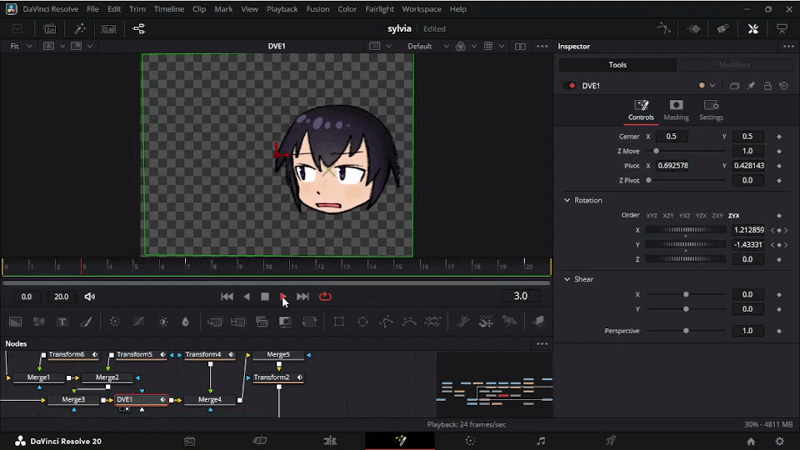Select the XYZ rotation order
The width and height of the screenshot is (800, 450).
coord(652,215)
